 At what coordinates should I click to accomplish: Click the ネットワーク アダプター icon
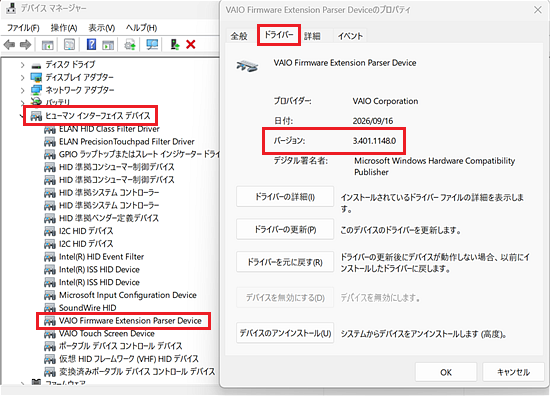coord(36,90)
